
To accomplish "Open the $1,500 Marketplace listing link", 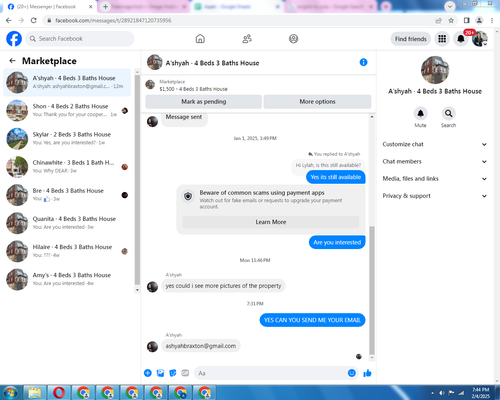I will click(x=193, y=89).
